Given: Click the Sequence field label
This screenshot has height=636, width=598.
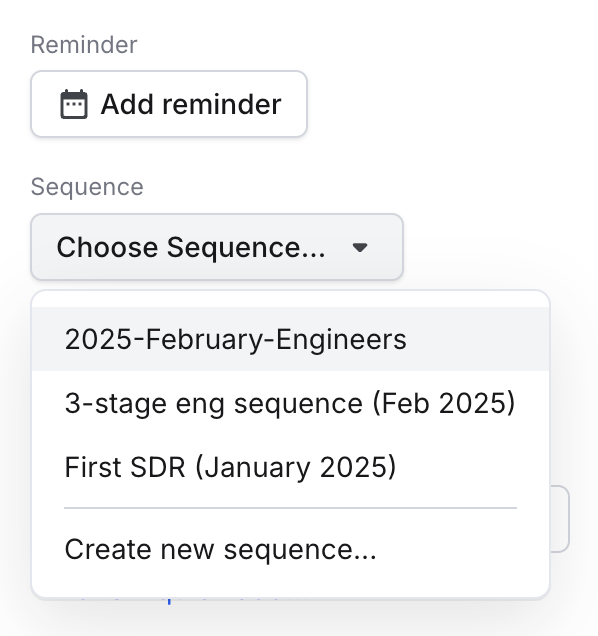Looking at the screenshot, I should [x=87, y=187].
